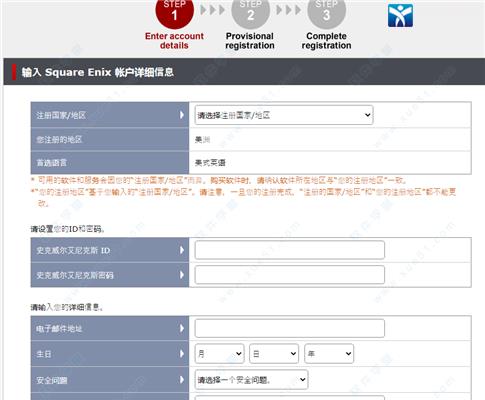Open the 请选择注册国家/地区 dropdown
The width and height of the screenshot is (485, 400).
click(284, 115)
